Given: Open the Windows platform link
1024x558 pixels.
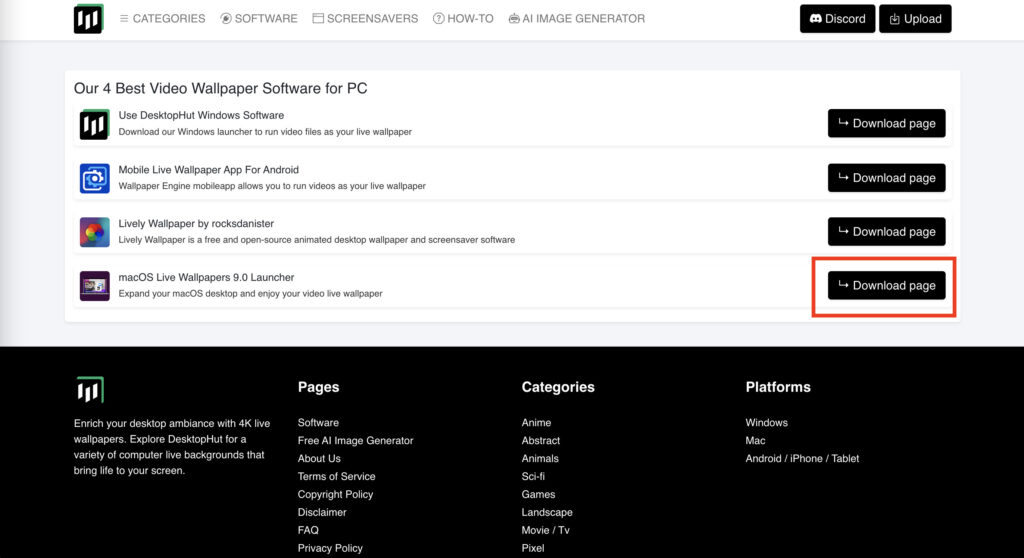Looking at the screenshot, I should (766, 423).
